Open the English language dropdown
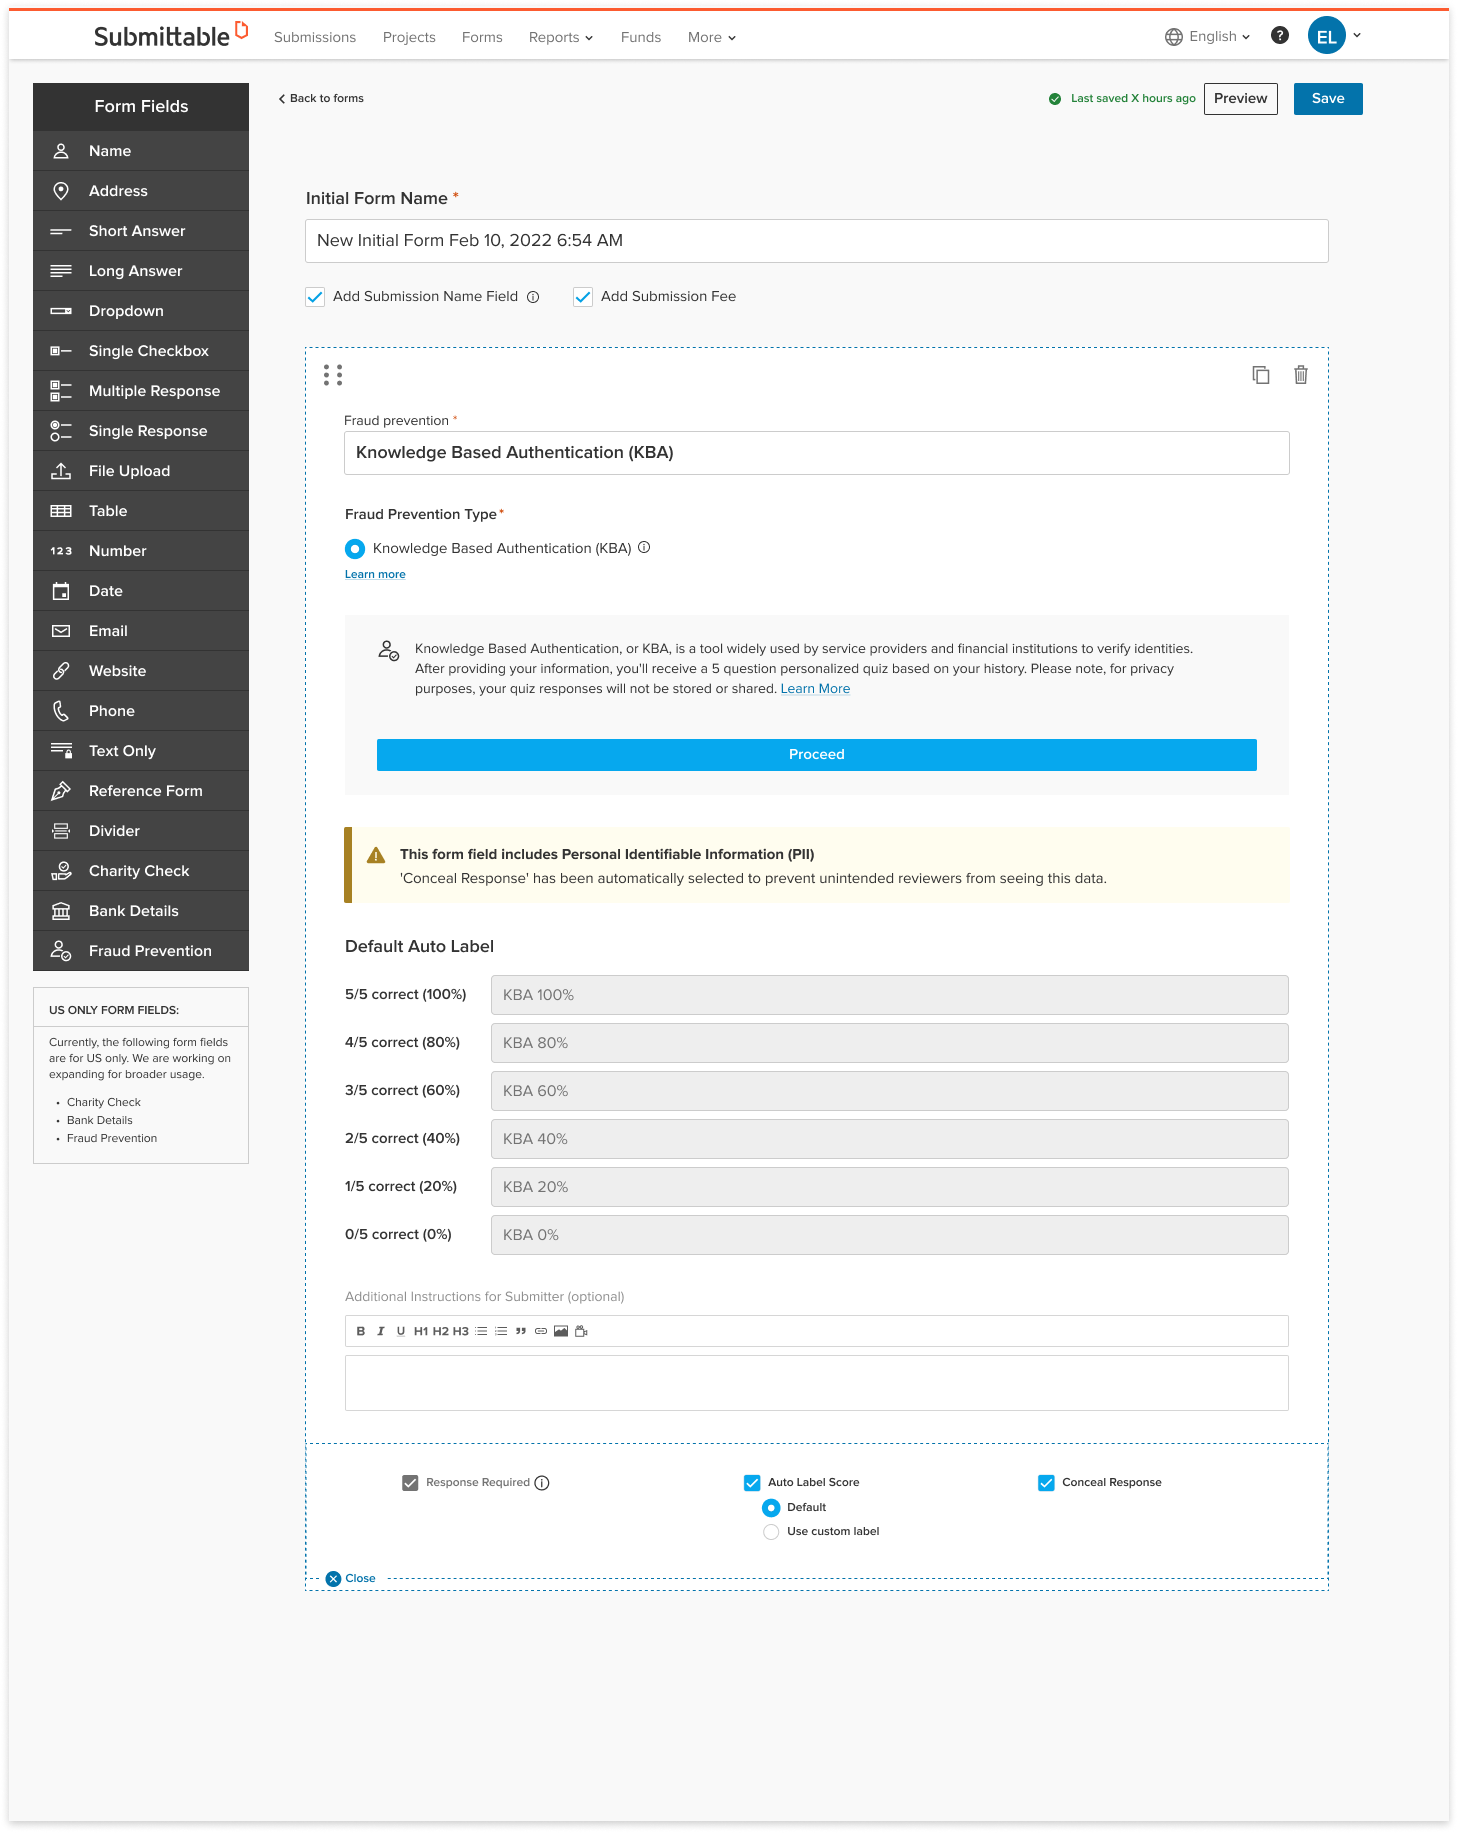This screenshot has width=1458, height=1833. pos(1208,37)
